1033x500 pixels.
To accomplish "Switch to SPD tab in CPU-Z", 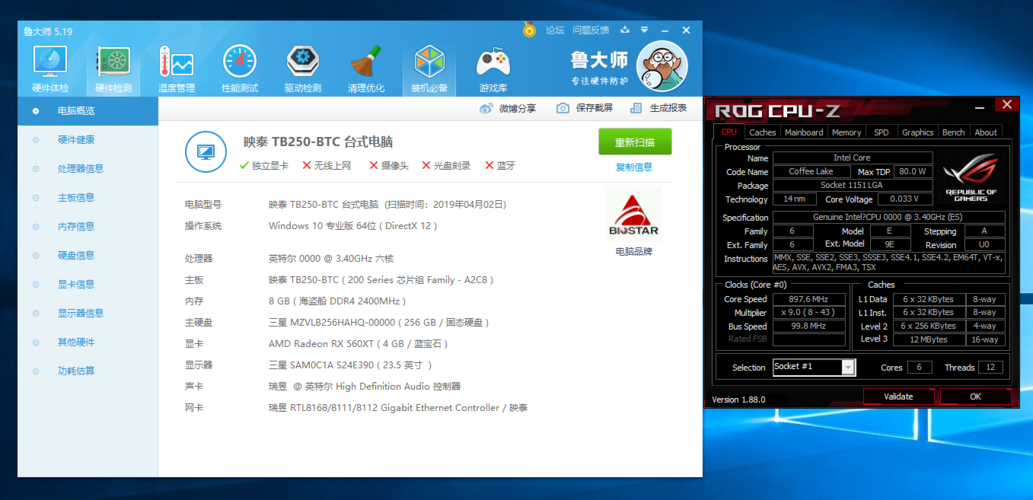I will (x=881, y=132).
